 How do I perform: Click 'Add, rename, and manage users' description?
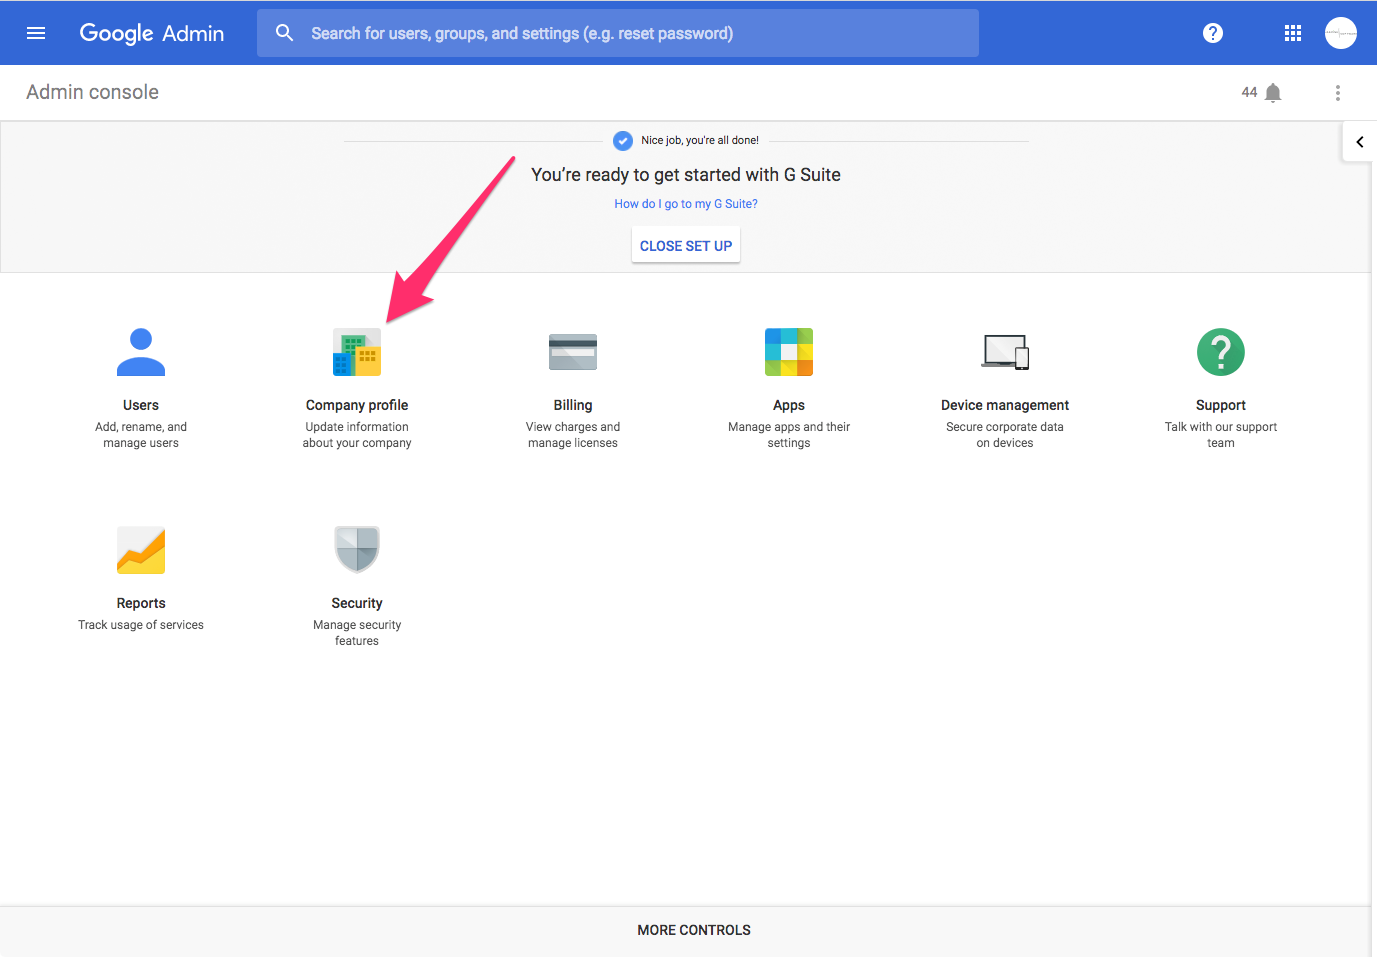141,435
